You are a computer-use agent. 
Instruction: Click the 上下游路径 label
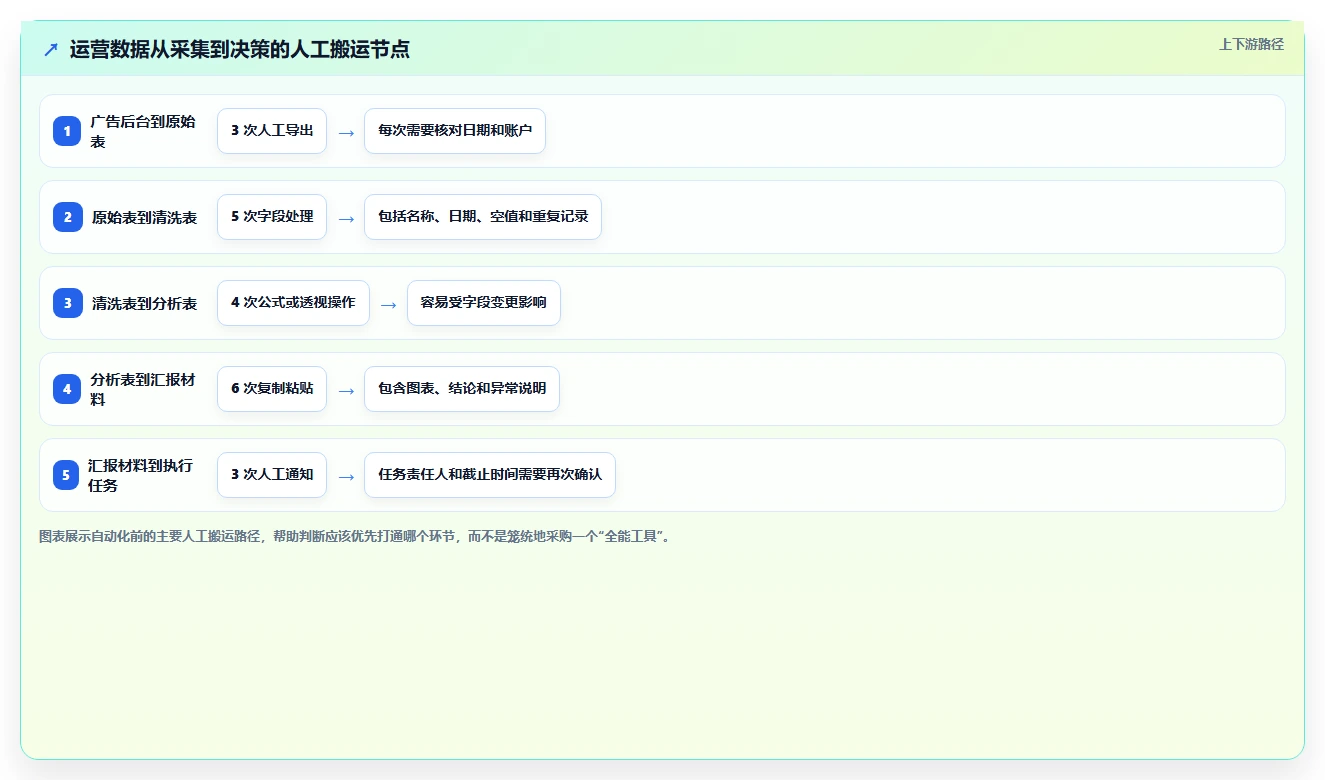[1251, 45]
